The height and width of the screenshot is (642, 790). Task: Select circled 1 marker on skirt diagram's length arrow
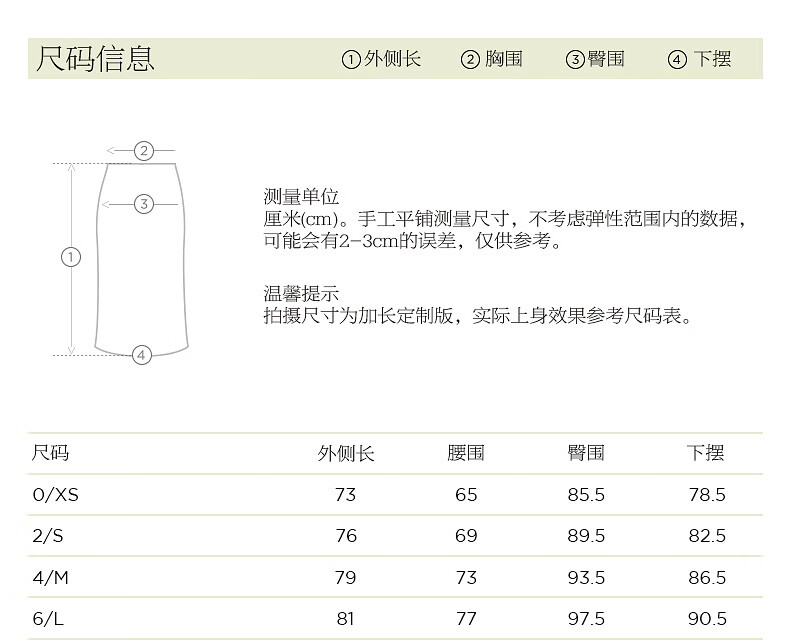[70, 257]
